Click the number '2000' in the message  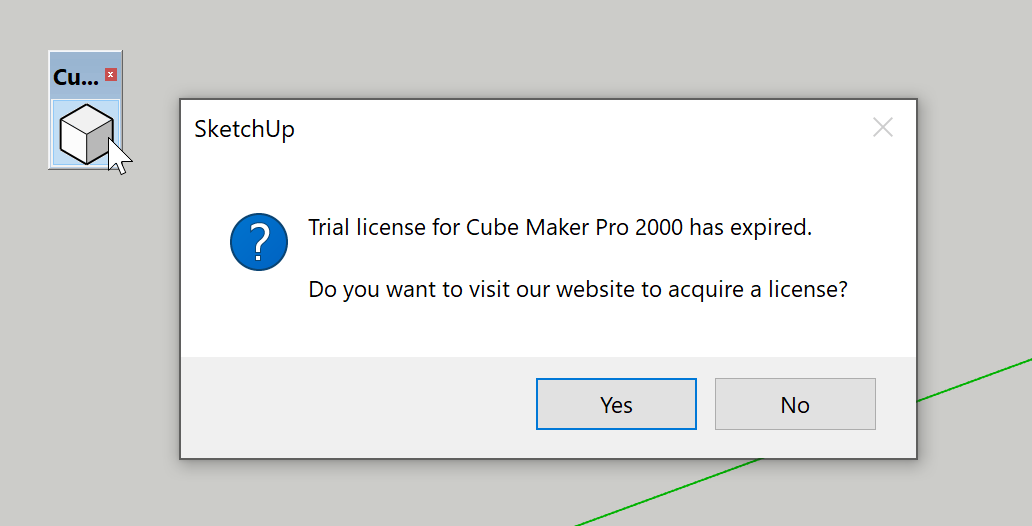click(x=659, y=227)
